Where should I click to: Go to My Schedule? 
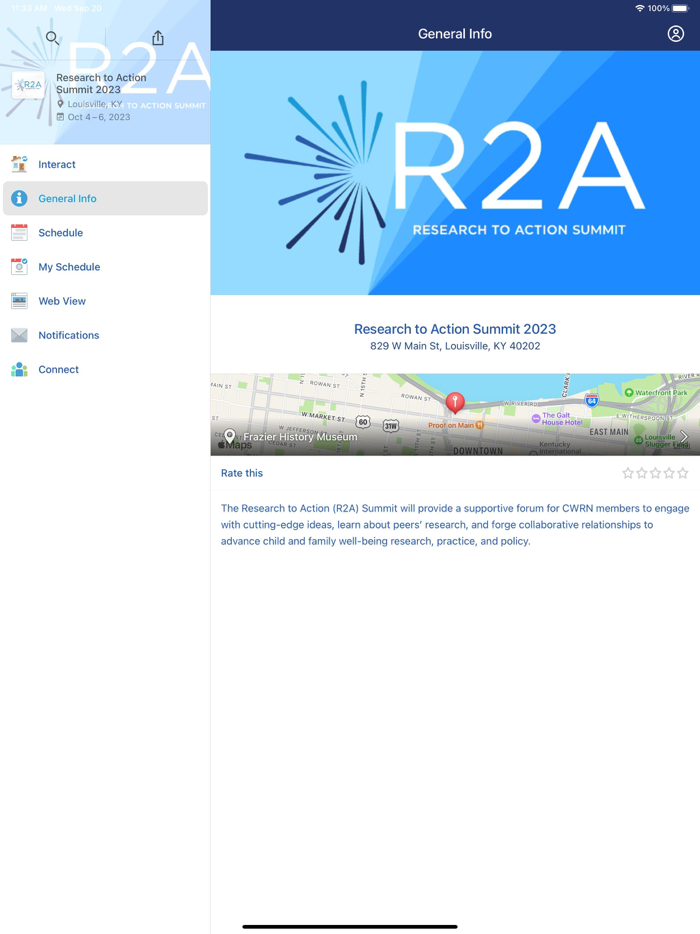[105, 267]
